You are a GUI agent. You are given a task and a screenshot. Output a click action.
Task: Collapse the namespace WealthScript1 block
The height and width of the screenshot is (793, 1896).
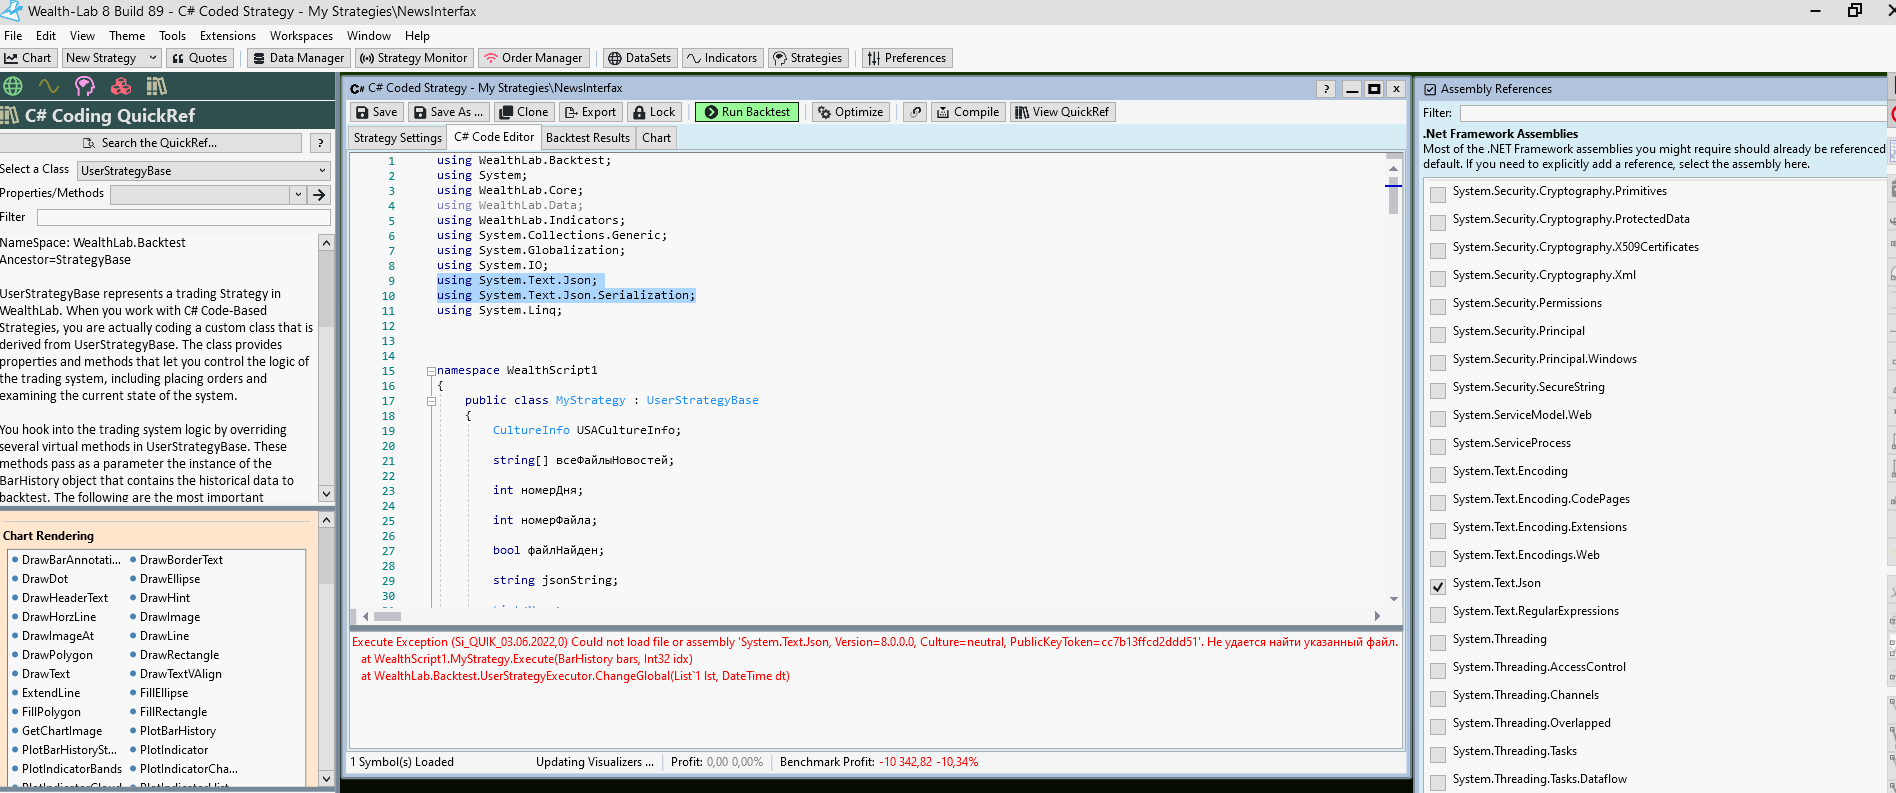431,371
